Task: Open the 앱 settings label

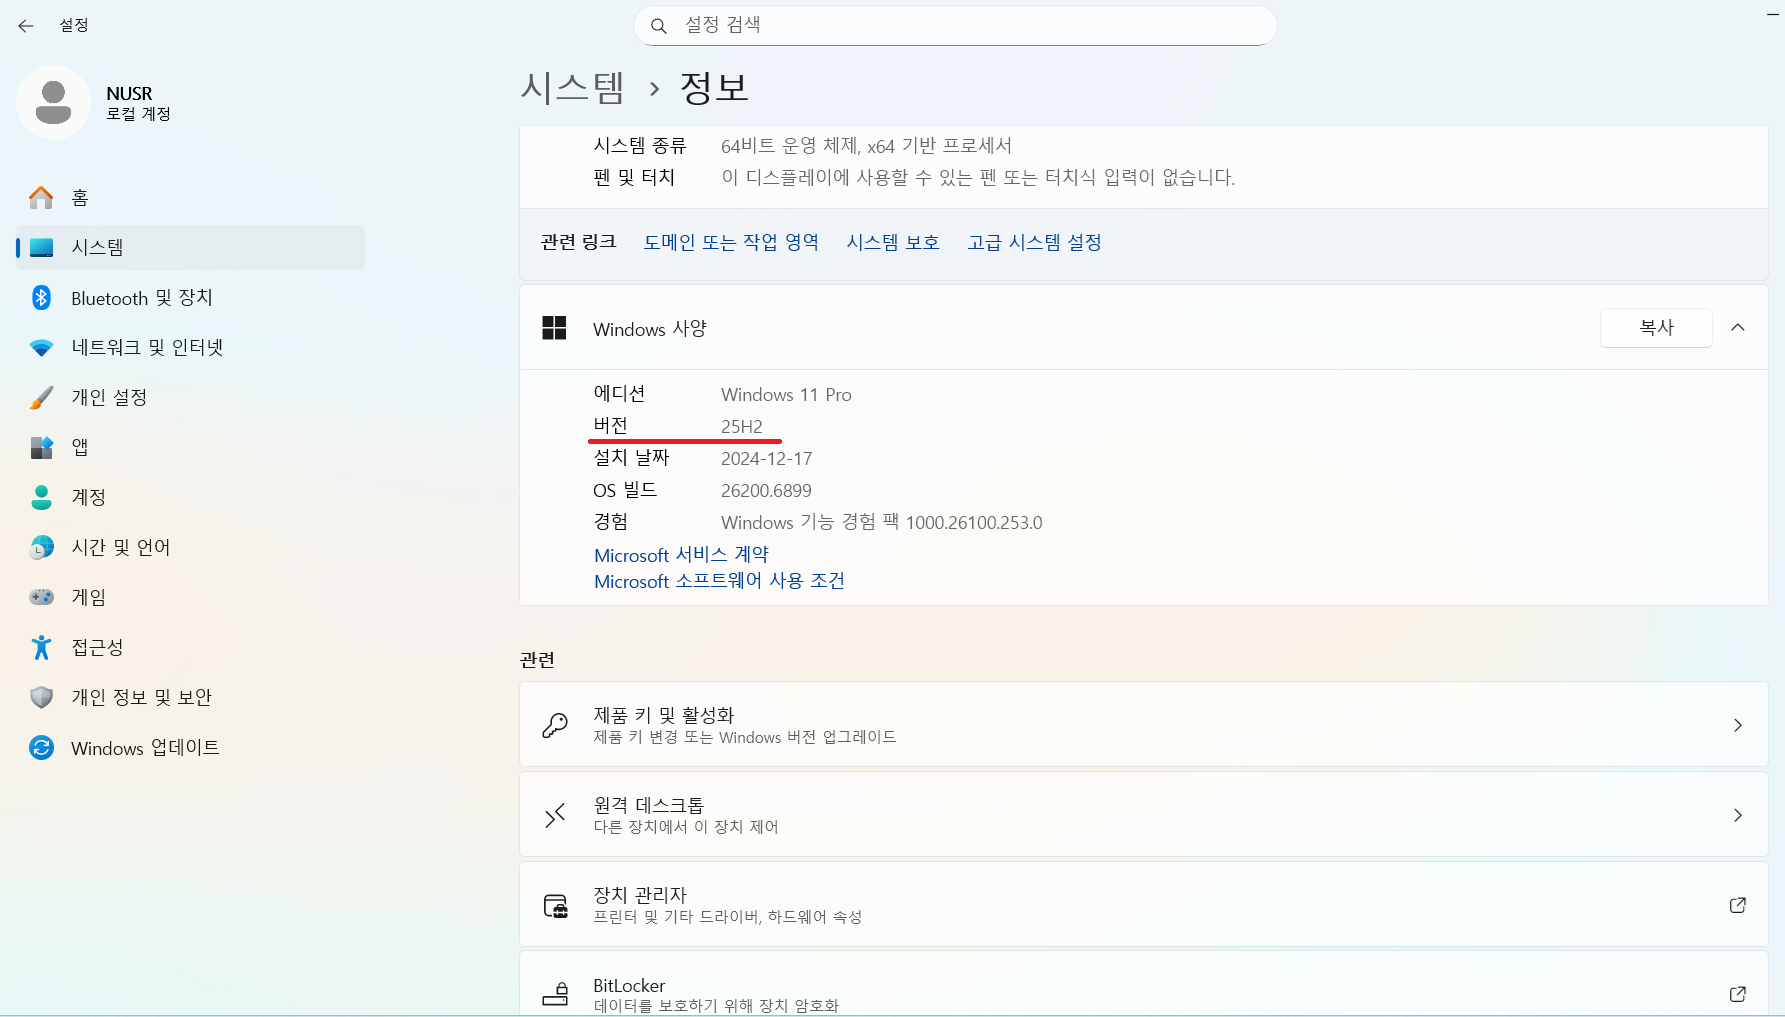Action: [80, 447]
